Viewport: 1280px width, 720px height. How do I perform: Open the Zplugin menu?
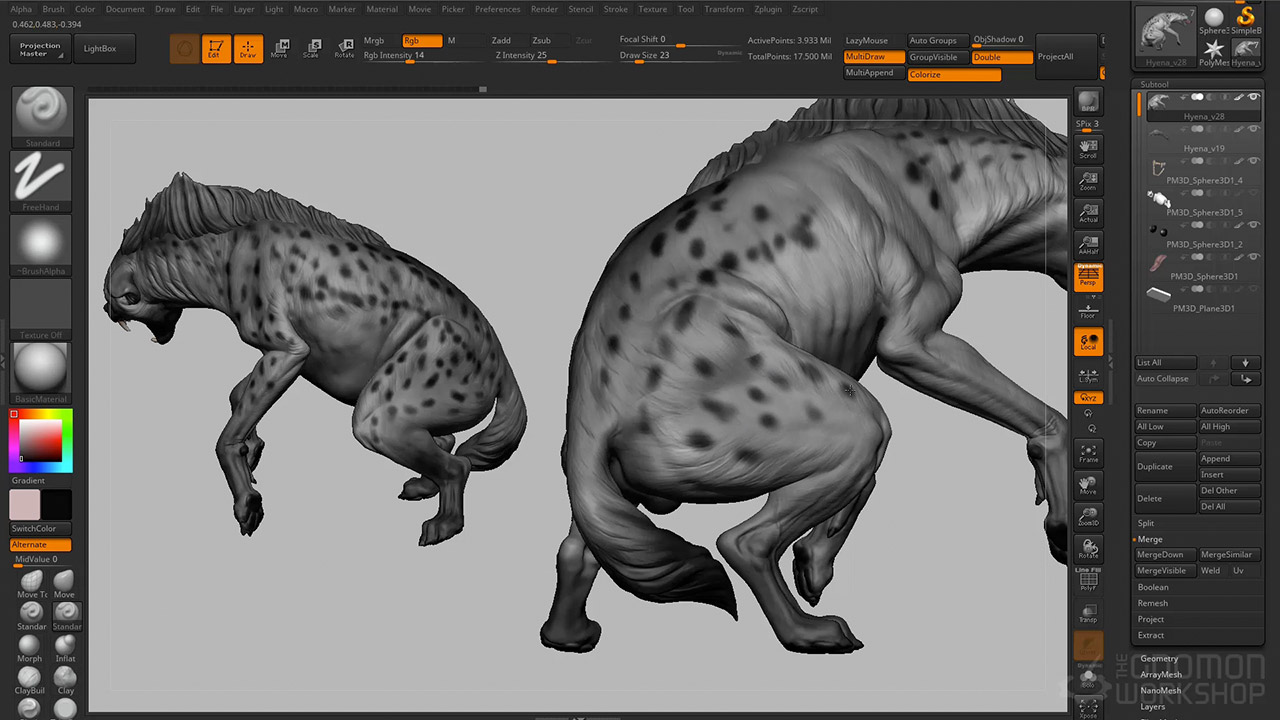pyautogui.click(x=768, y=9)
